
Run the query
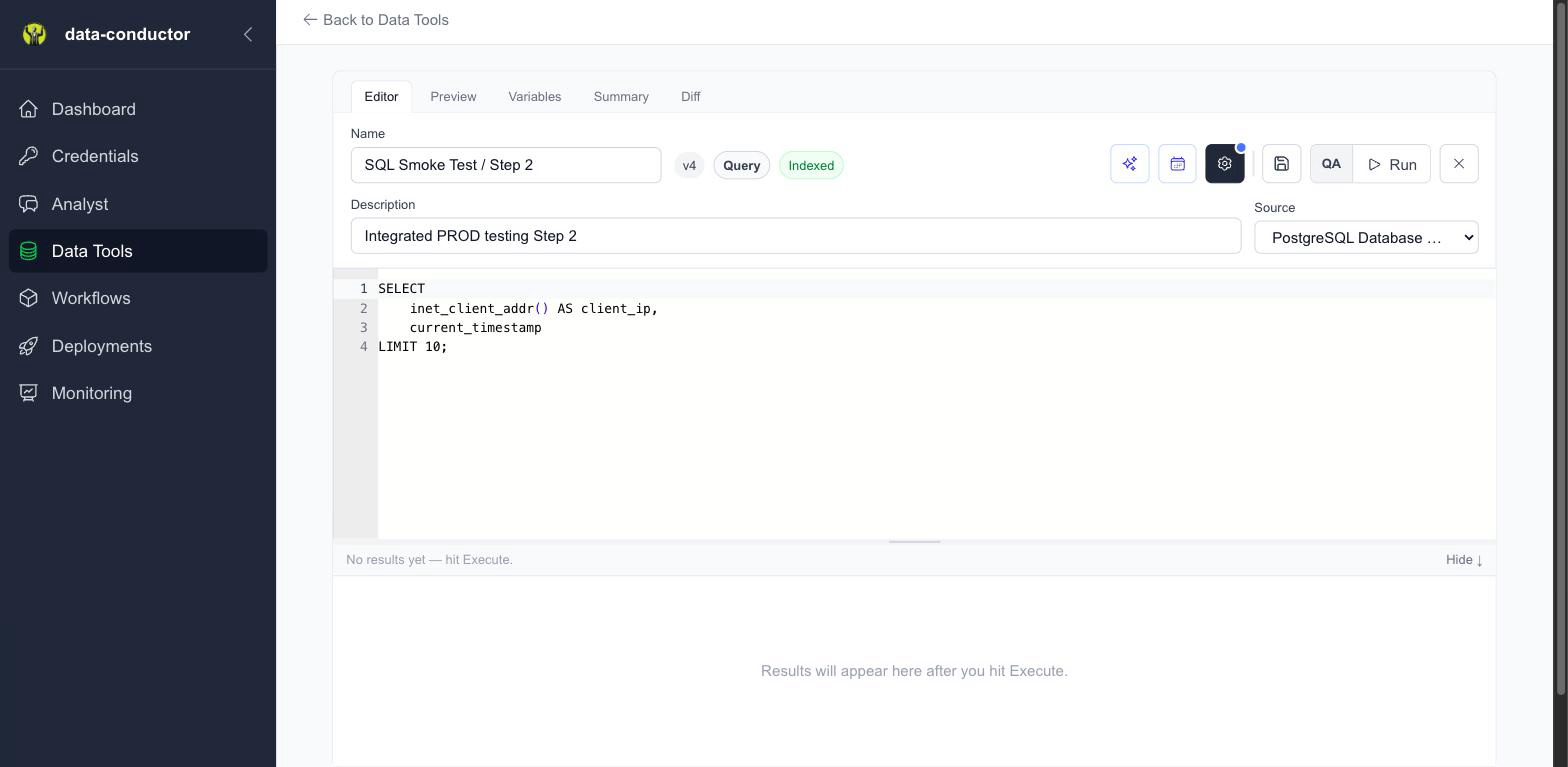1392,164
